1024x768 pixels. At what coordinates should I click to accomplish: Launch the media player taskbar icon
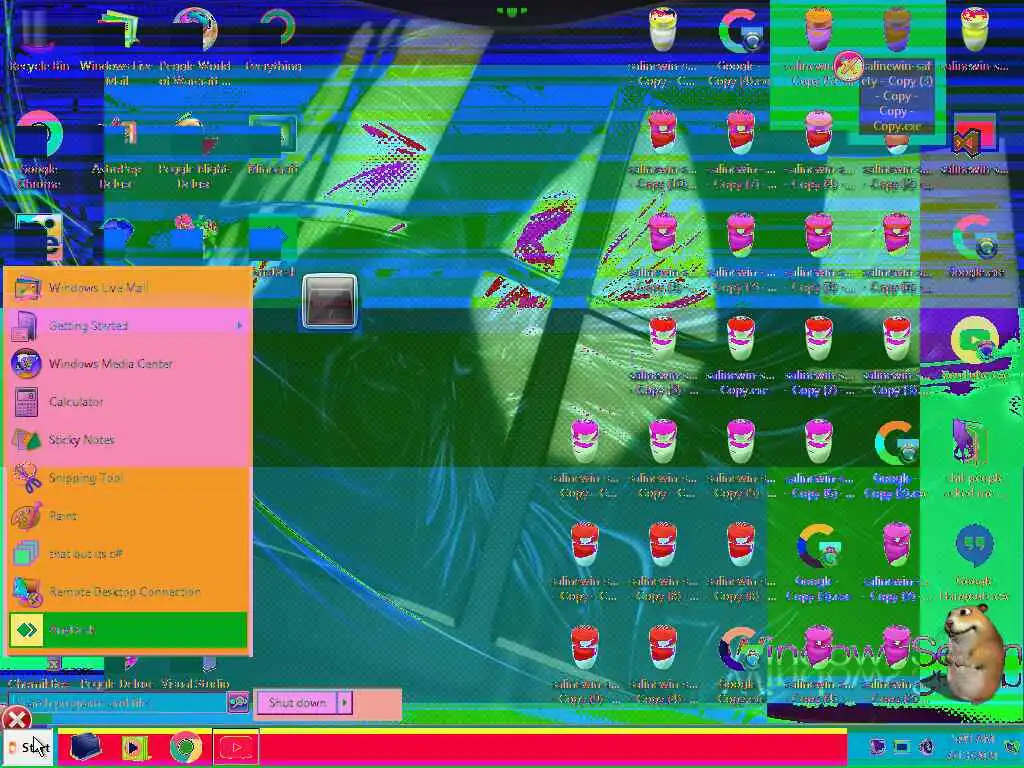coord(134,747)
